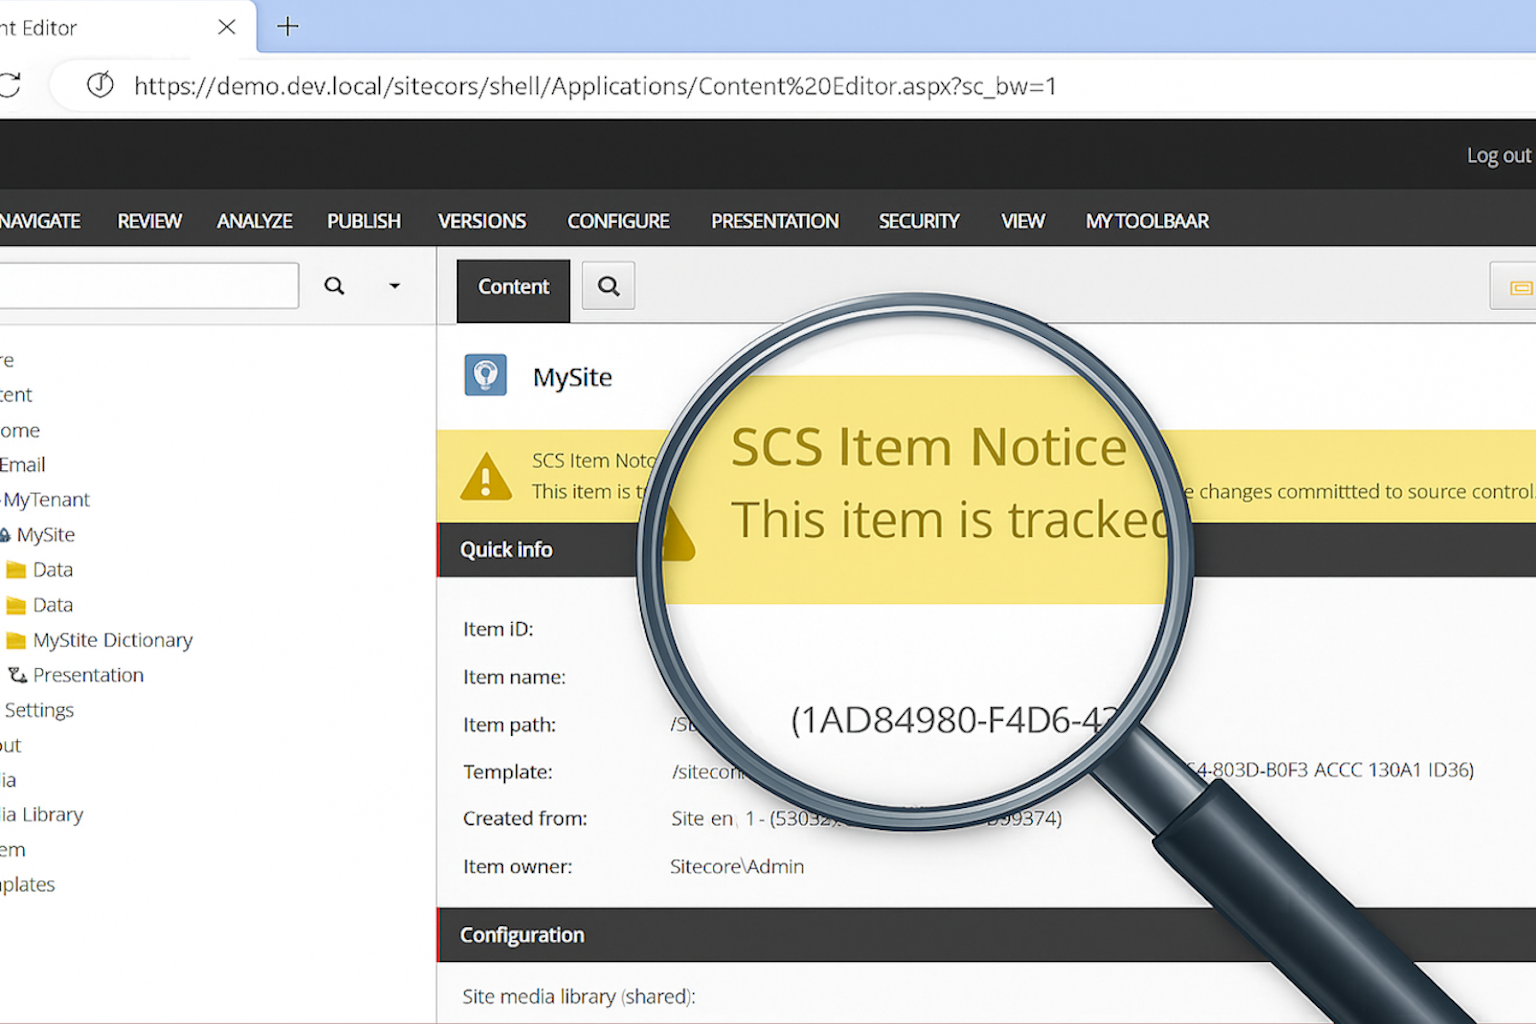Click the MySite item title
The width and height of the screenshot is (1536, 1024).
pyautogui.click(x=572, y=377)
